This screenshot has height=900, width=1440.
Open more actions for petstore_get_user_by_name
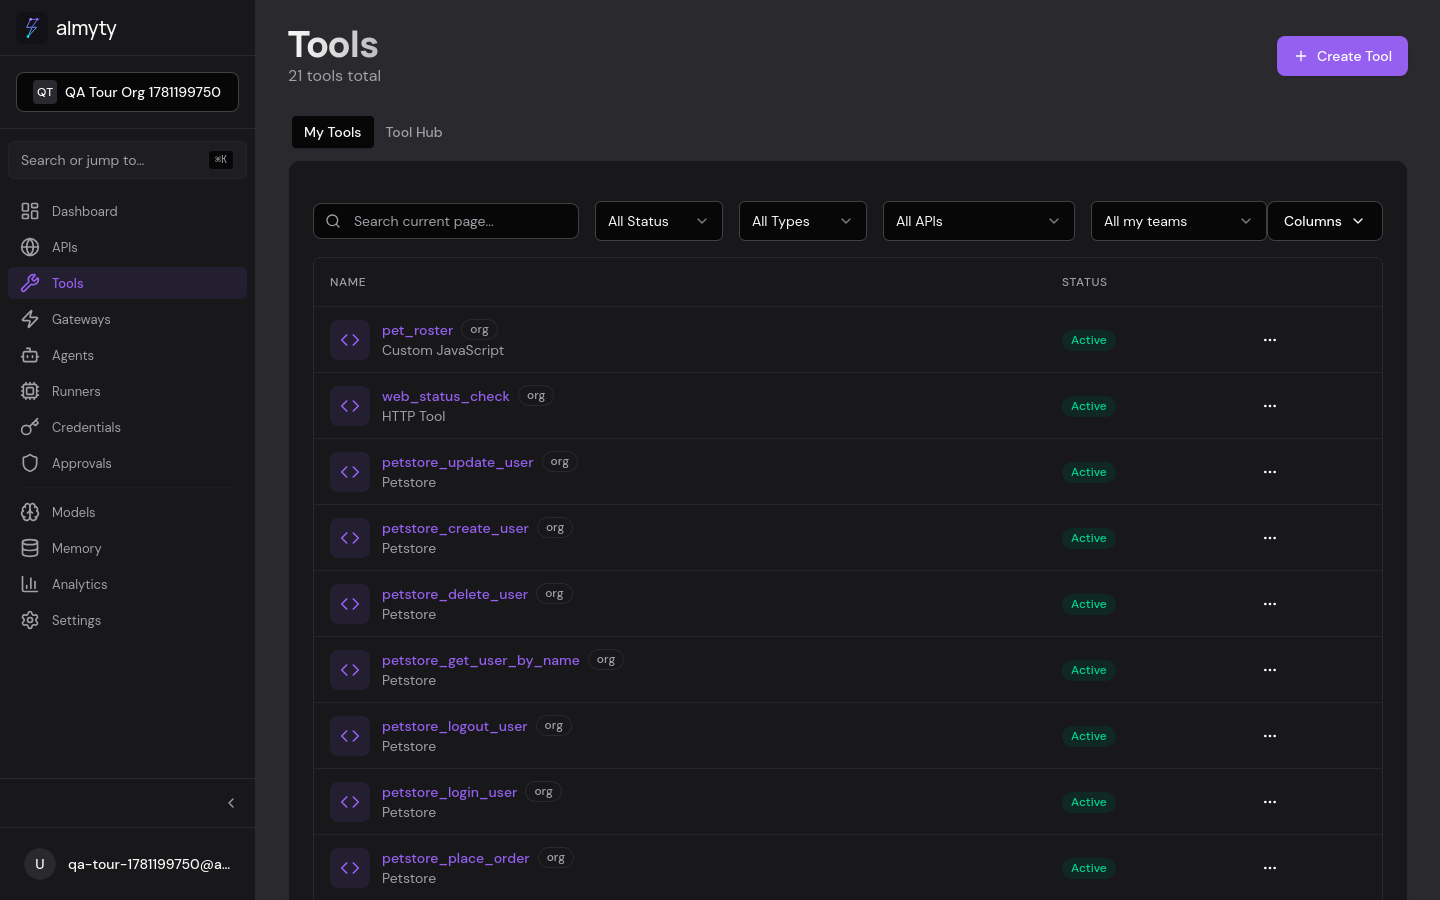(1270, 670)
